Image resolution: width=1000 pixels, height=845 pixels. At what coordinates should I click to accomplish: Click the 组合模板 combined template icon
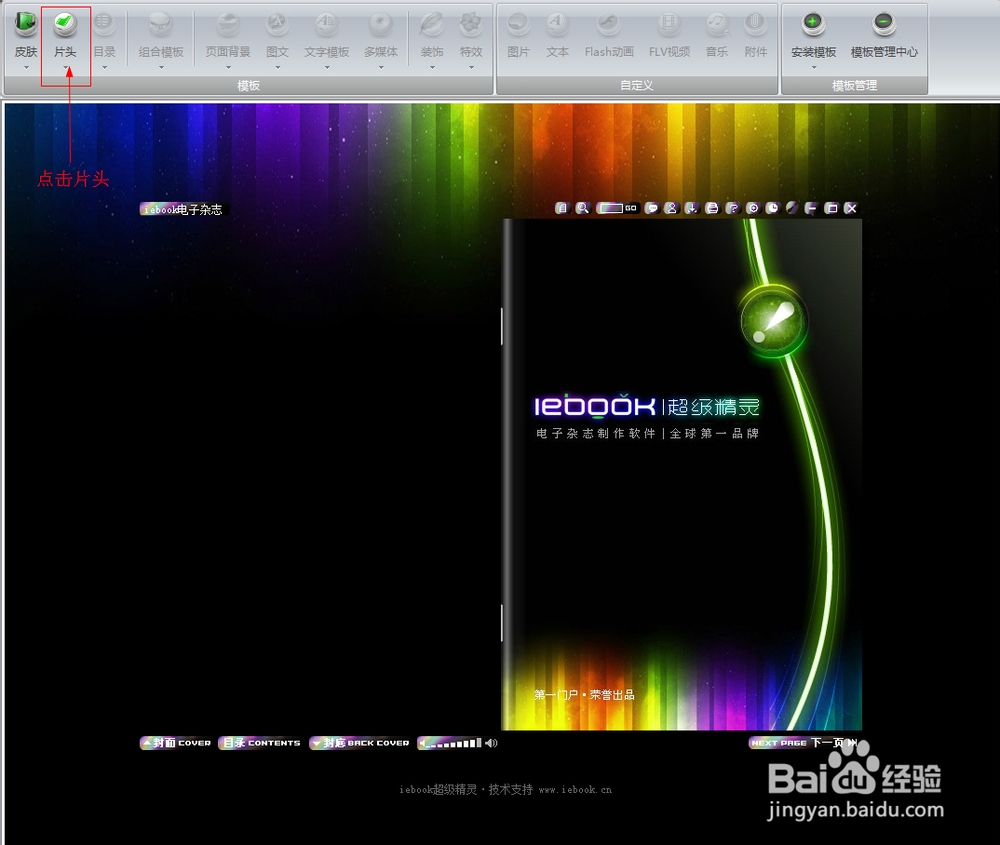(161, 24)
